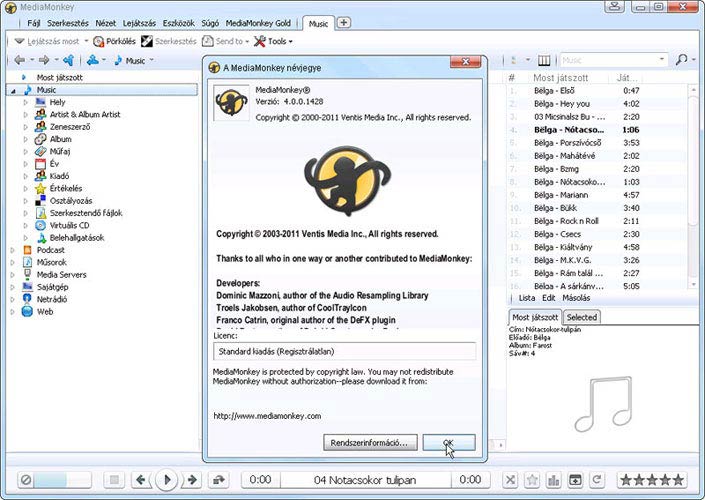Viewport: 705px width, 500px height.
Task: Expand the Album tree node
Action: coord(26,139)
